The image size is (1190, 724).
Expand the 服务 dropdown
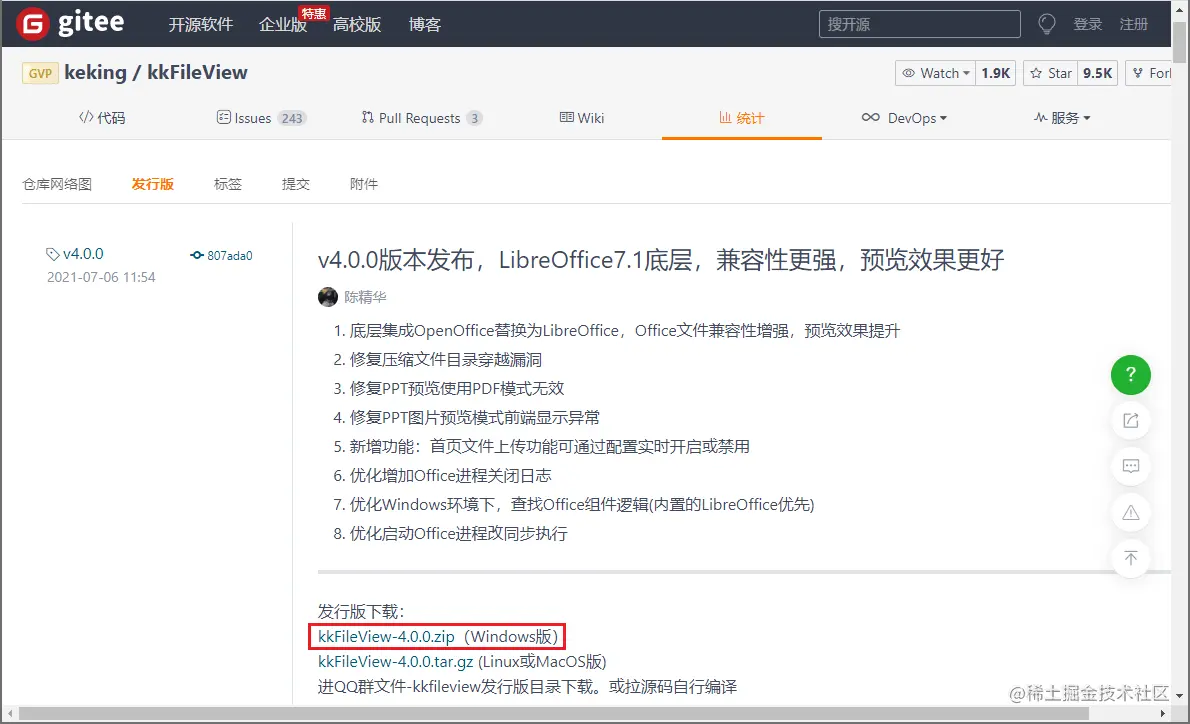pos(1062,118)
